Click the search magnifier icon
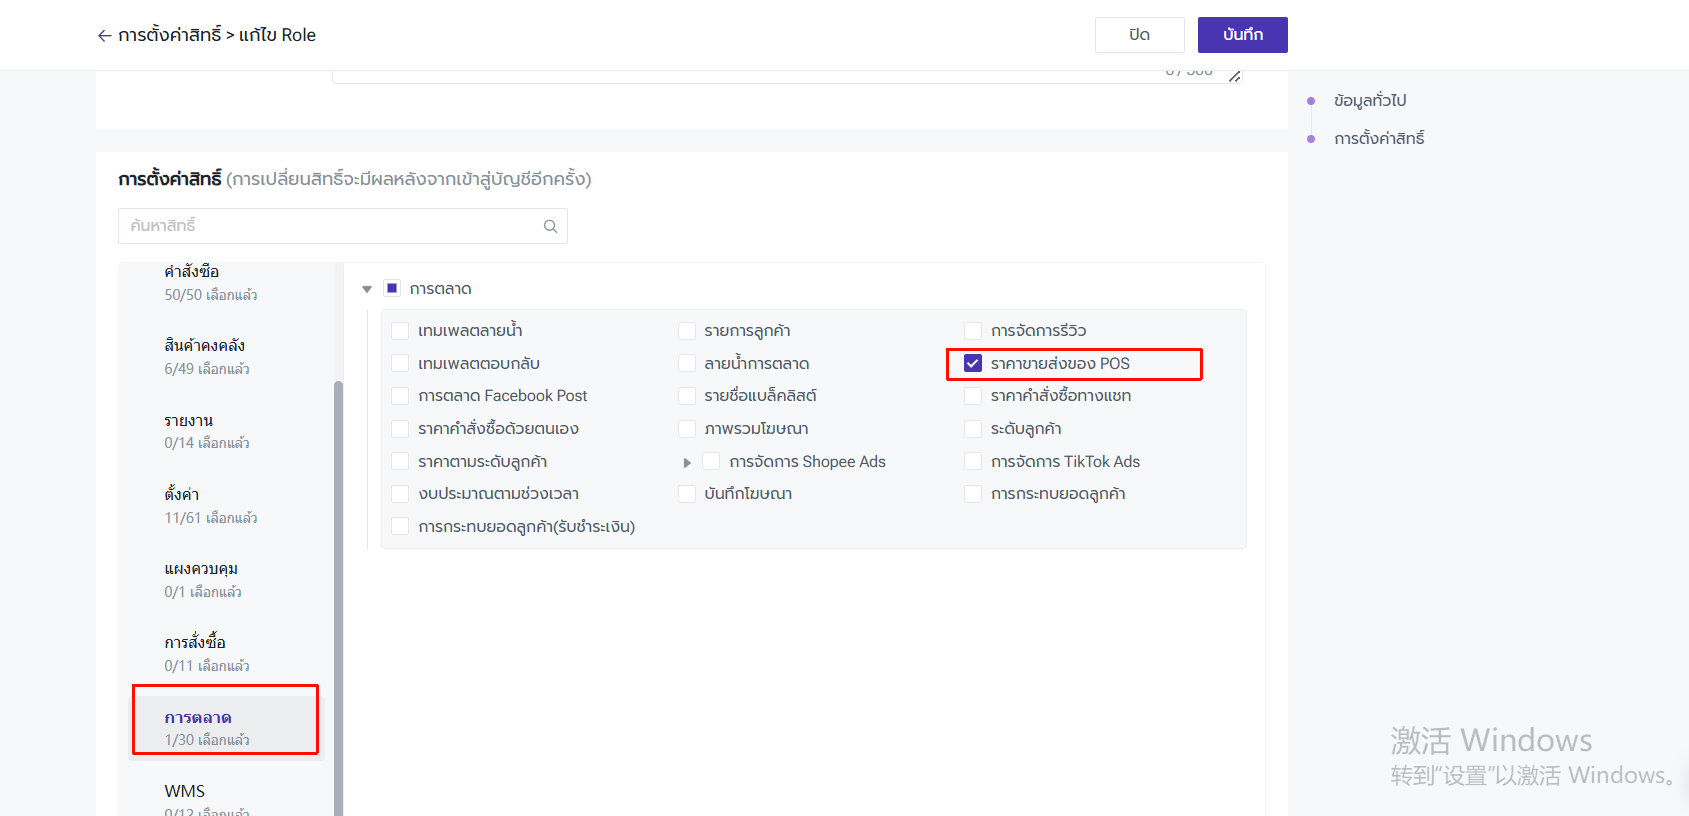The width and height of the screenshot is (1689, 816). tap(550, 227)
